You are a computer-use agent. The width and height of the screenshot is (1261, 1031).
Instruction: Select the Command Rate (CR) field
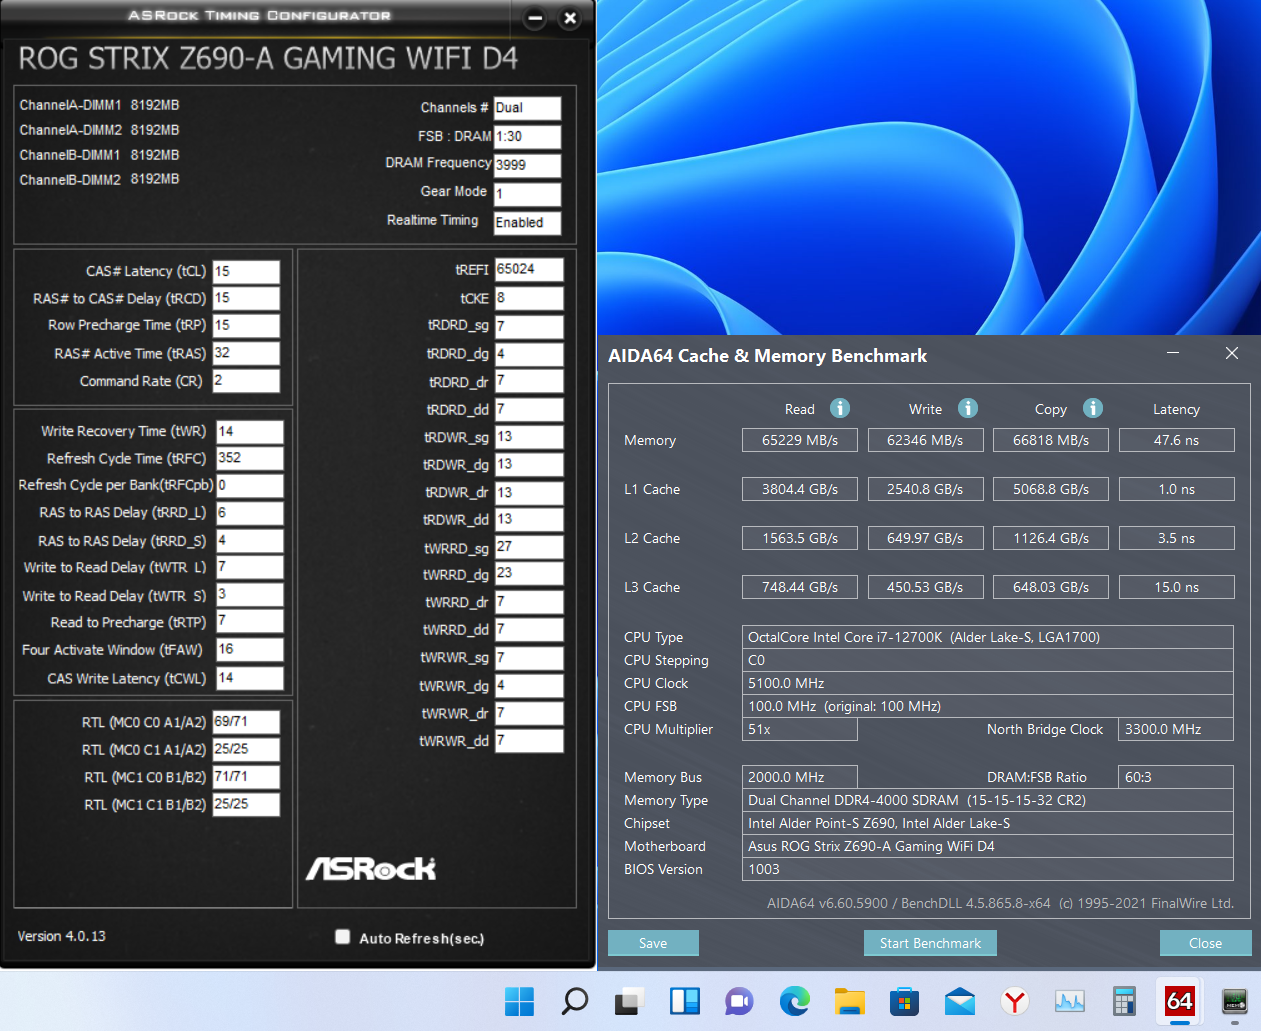[x=246, y=381]
